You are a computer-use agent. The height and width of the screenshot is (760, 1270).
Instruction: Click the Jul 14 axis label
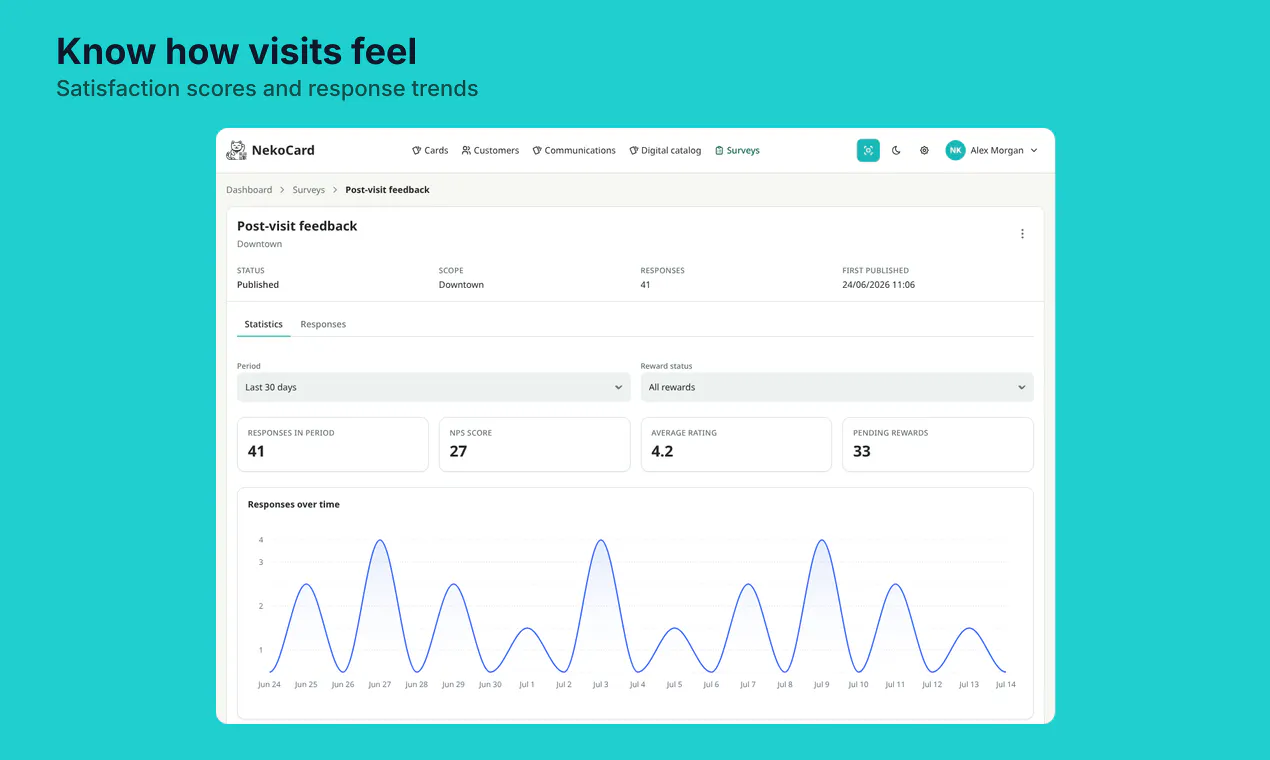click(x=1005, y=685)
